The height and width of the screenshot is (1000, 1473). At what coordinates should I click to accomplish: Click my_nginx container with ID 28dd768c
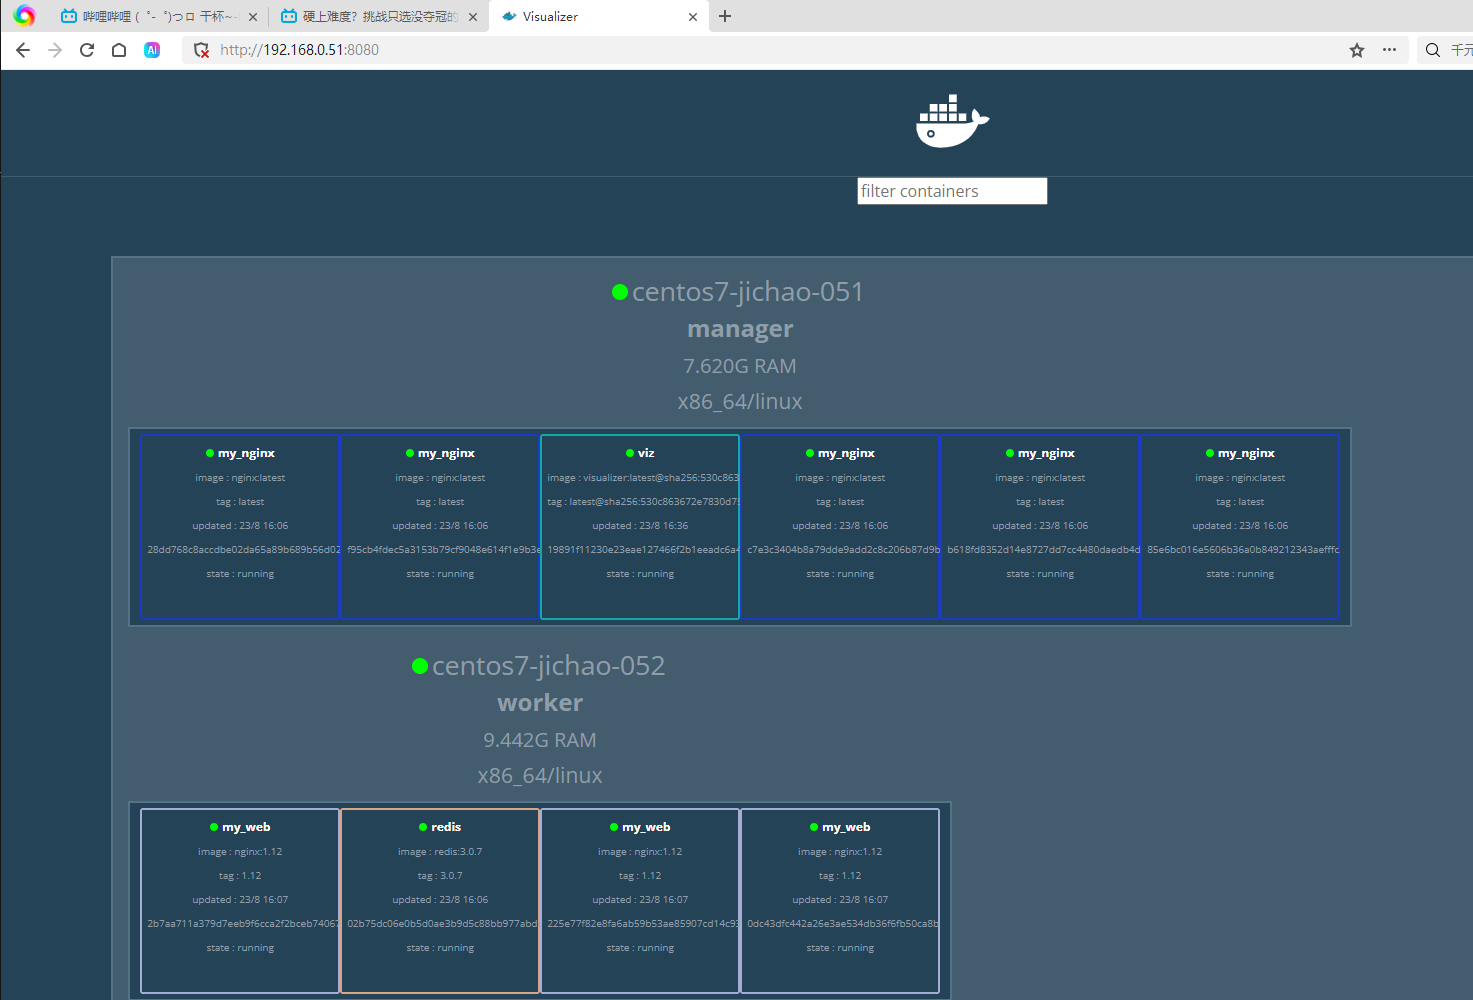[240, 527]
